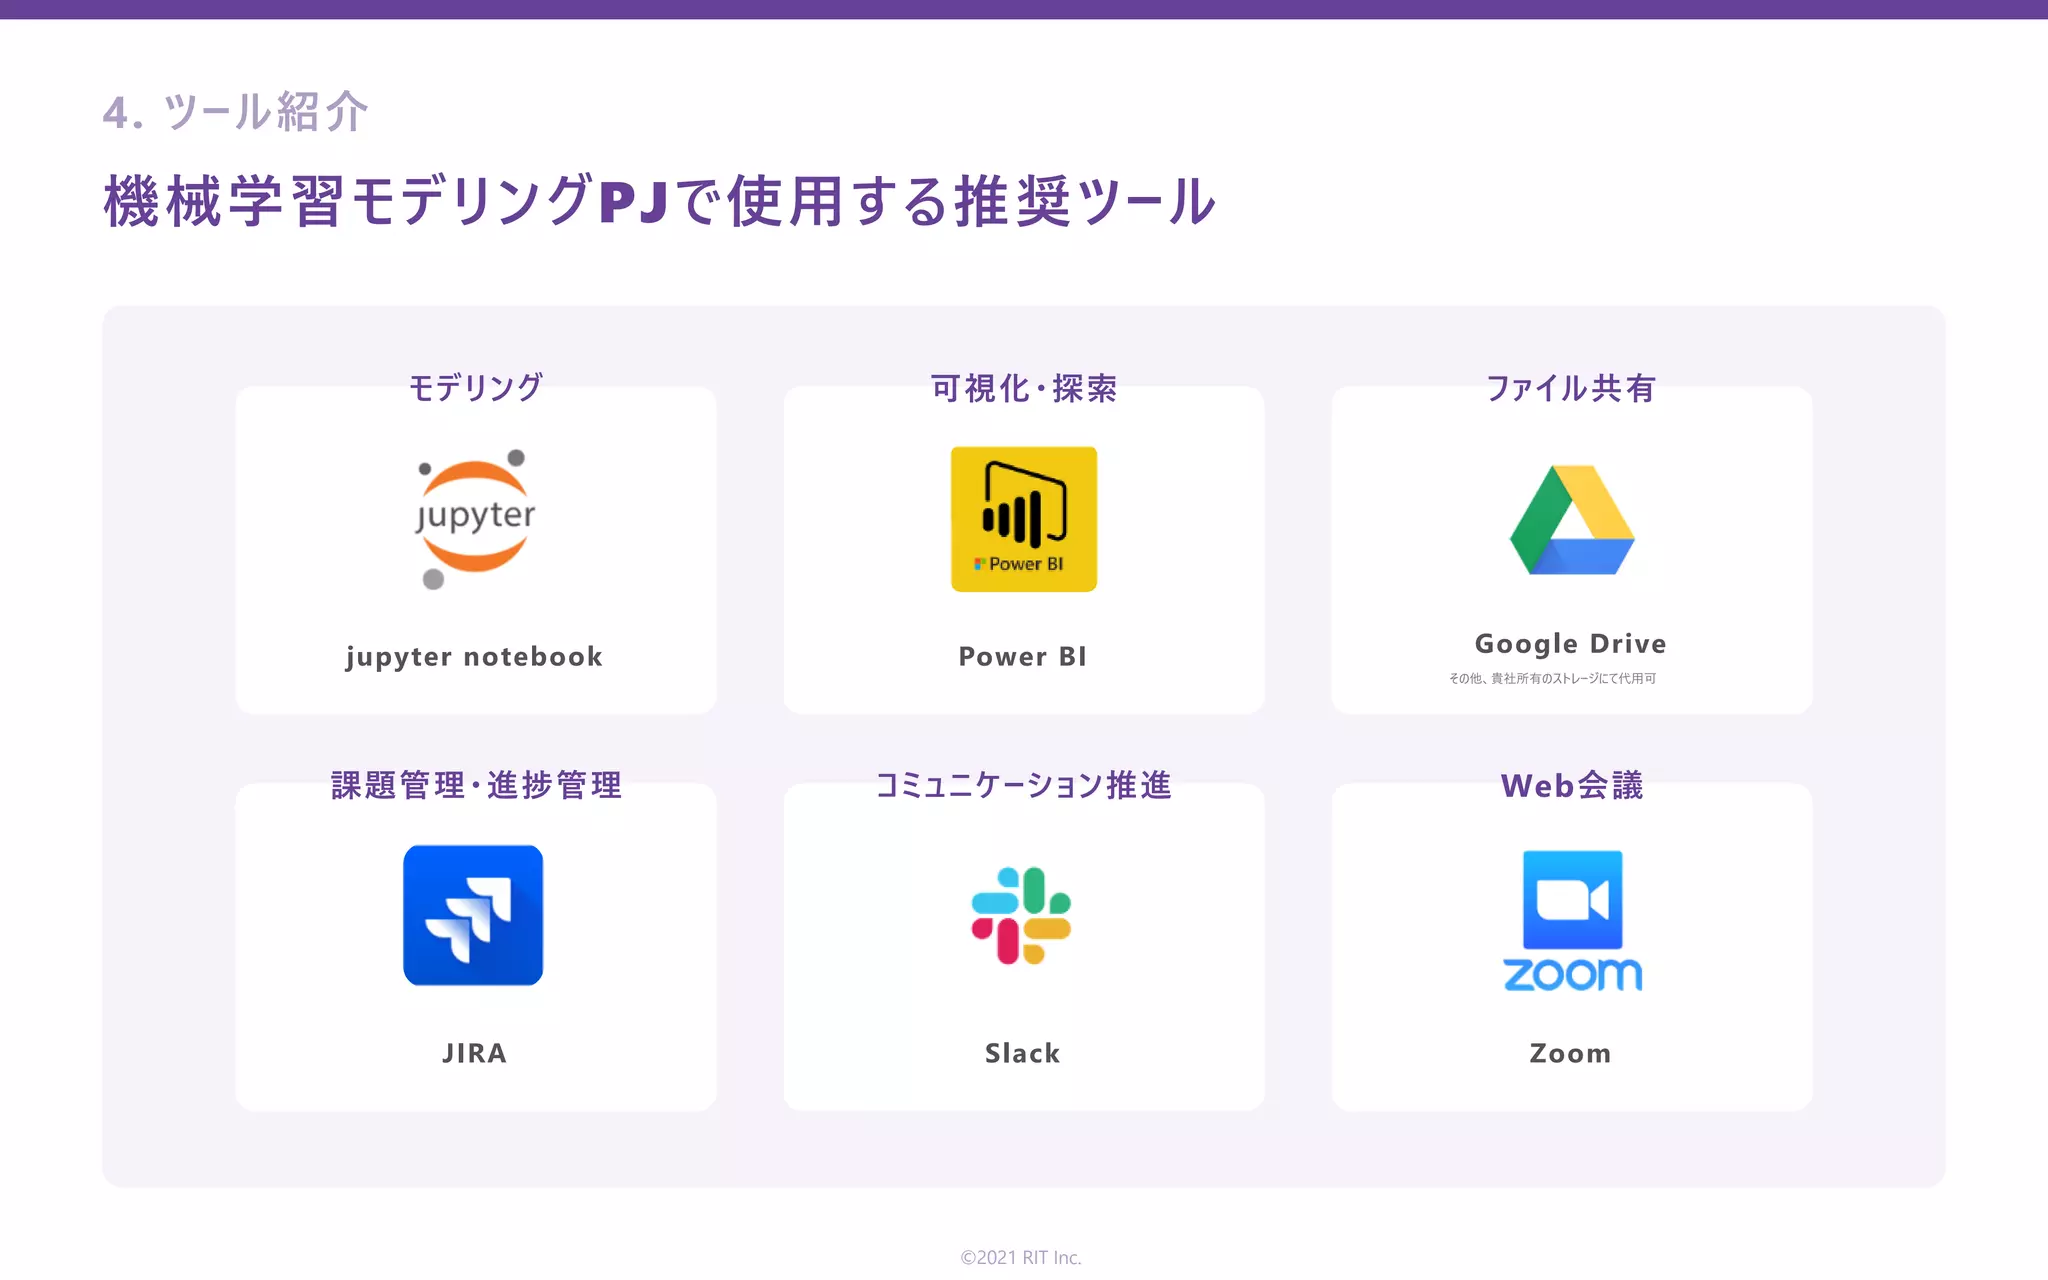
Task: Click the Google Drive triangle logo
Action: pos(1571,520)
